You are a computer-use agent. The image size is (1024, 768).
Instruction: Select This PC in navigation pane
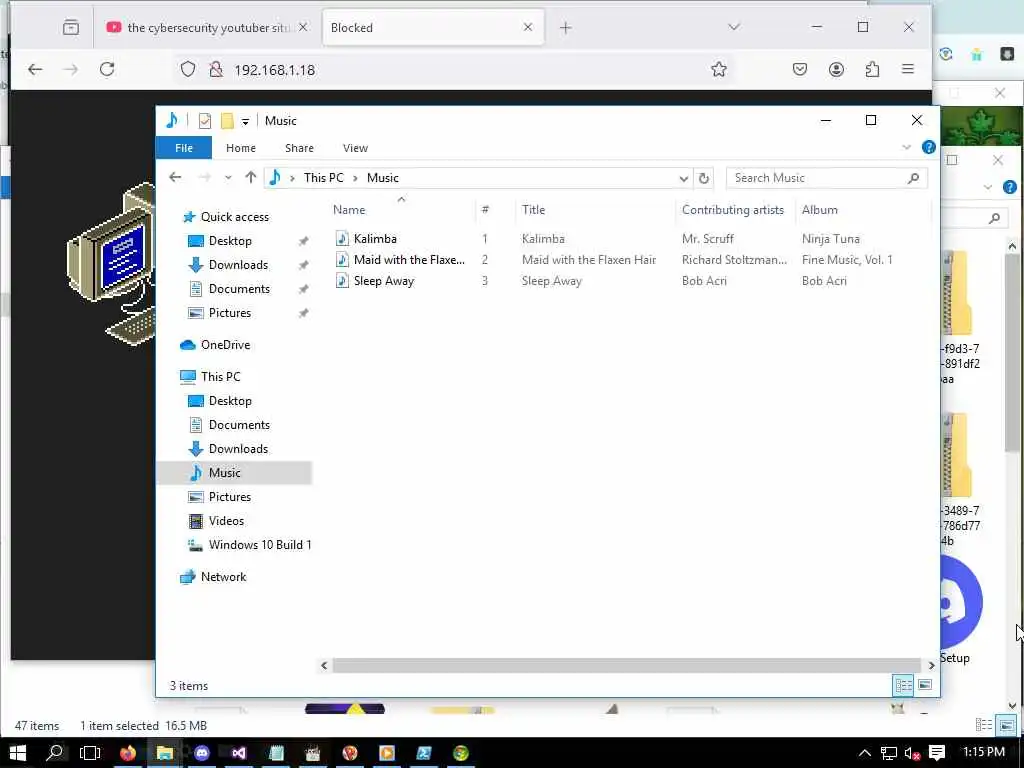(x=220, y=377)
